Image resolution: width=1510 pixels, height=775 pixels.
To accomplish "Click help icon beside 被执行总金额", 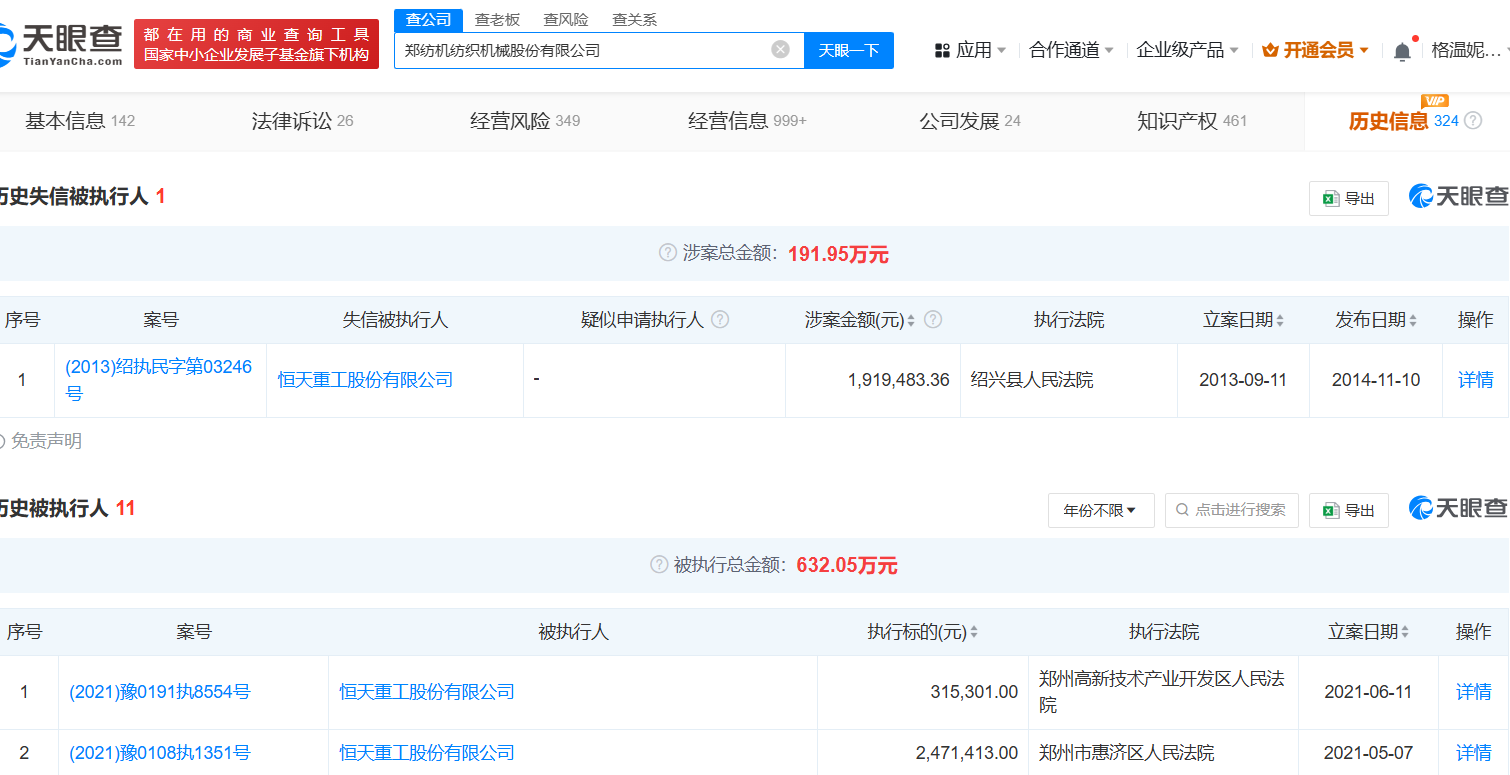I will pyautogui.click(x=658, y=565).
